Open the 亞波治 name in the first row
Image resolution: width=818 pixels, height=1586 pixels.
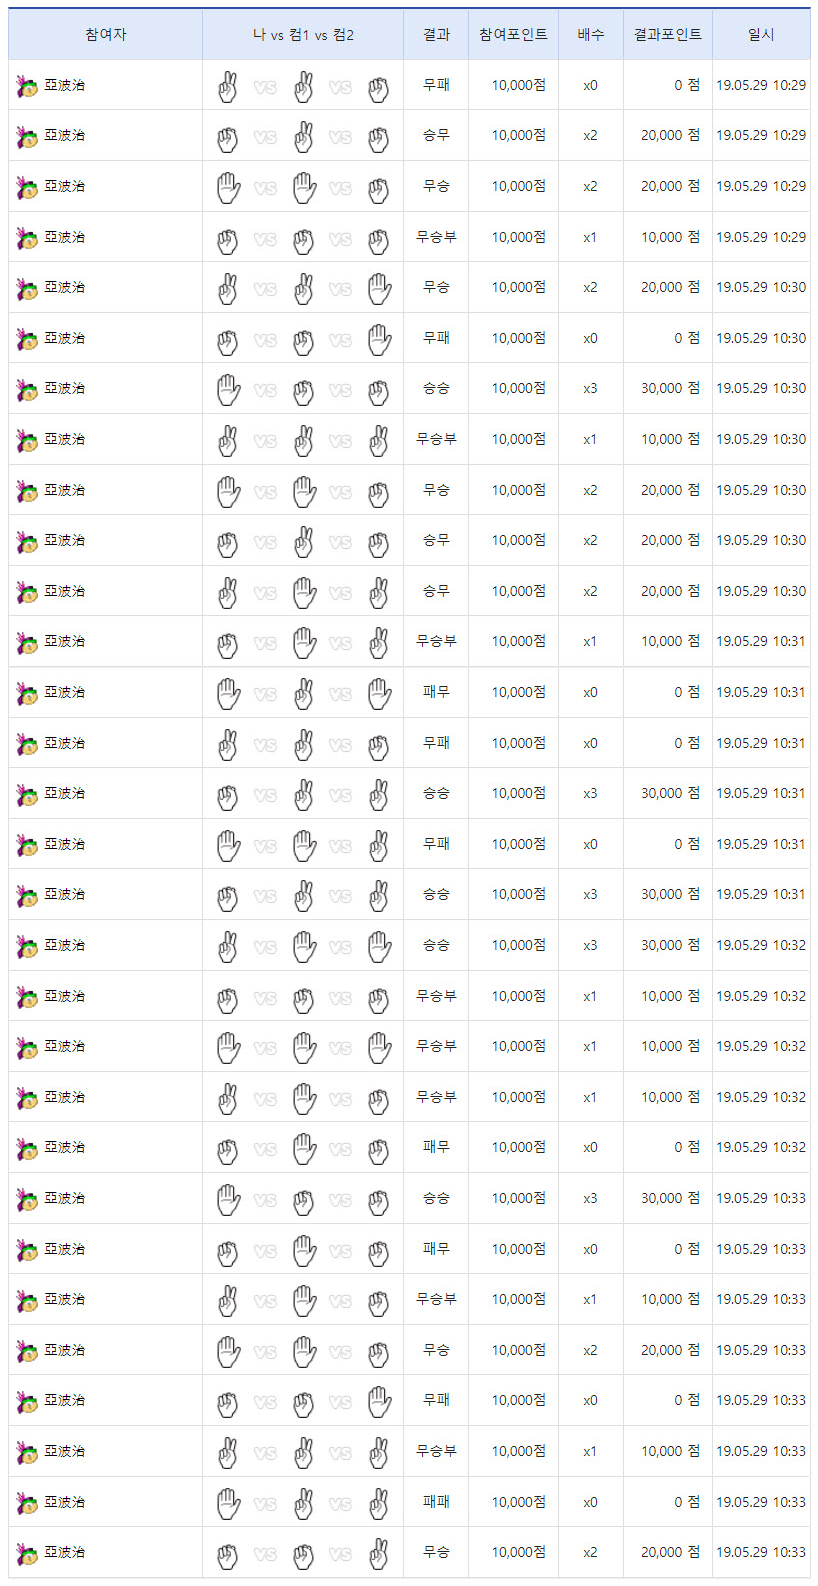pyautogui.click(x=65, y=86)
